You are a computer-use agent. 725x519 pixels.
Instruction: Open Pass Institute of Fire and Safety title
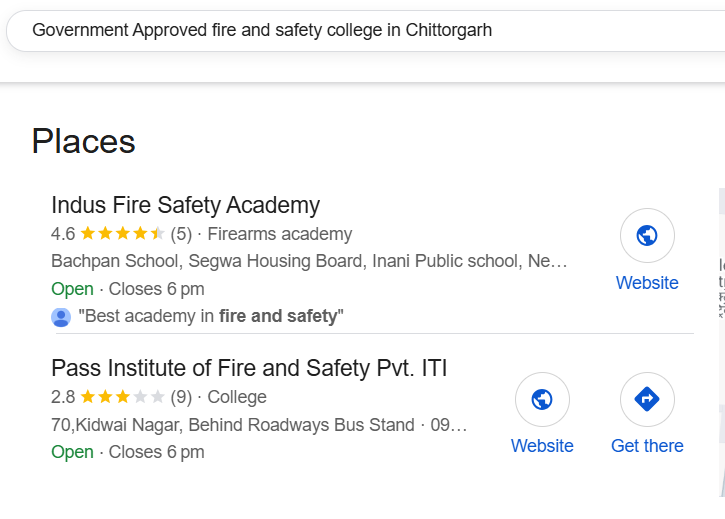pos(249,368)
